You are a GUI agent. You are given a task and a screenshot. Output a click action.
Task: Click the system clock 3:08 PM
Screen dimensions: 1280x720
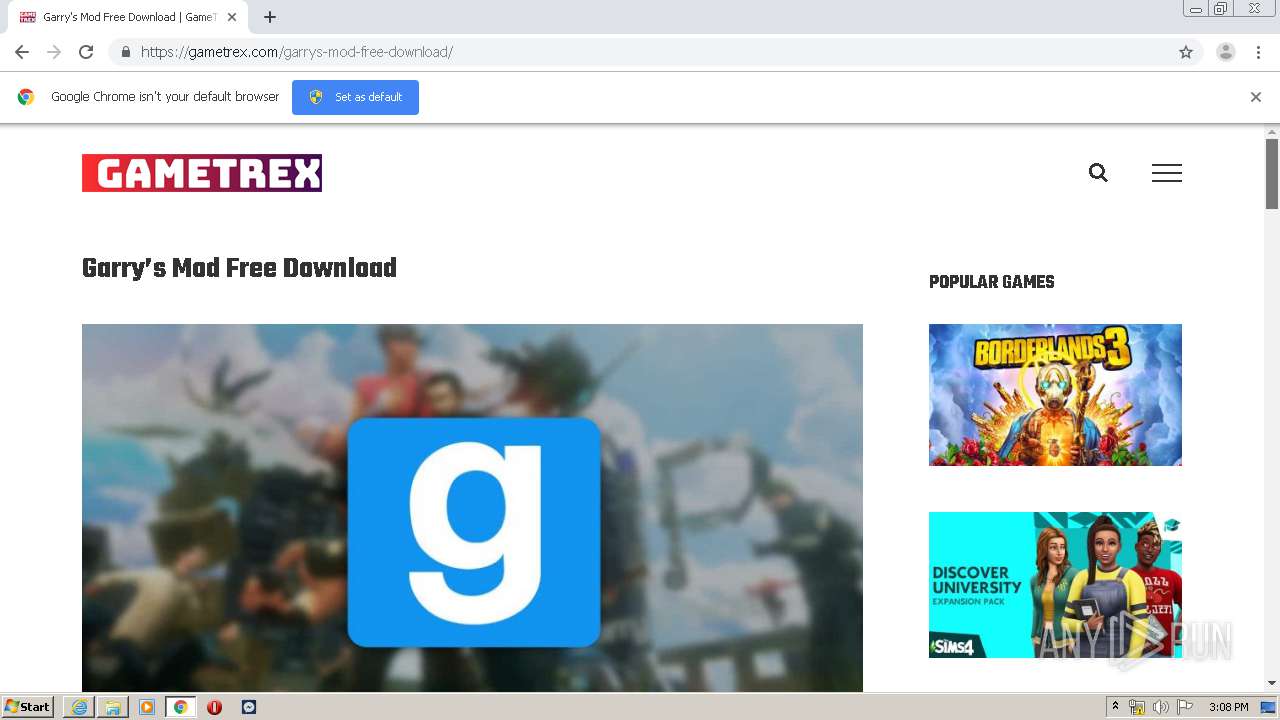pos(1228,707)
